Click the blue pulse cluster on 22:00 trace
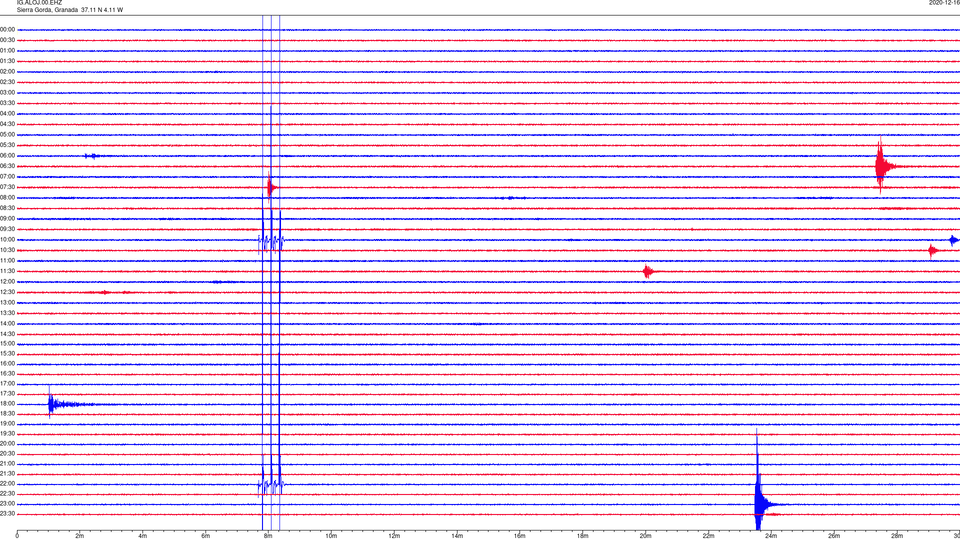 pyautogui.click(x=271, y=485)
